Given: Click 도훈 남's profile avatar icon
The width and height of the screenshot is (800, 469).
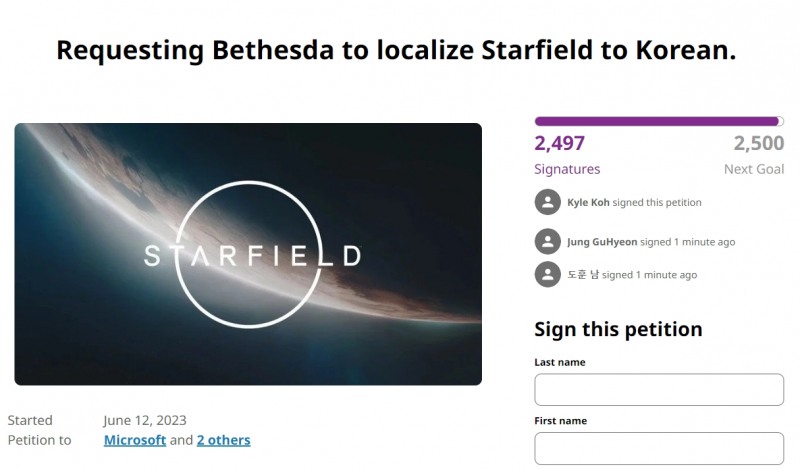Looking at the screenshot, I should tap(547, 274).
